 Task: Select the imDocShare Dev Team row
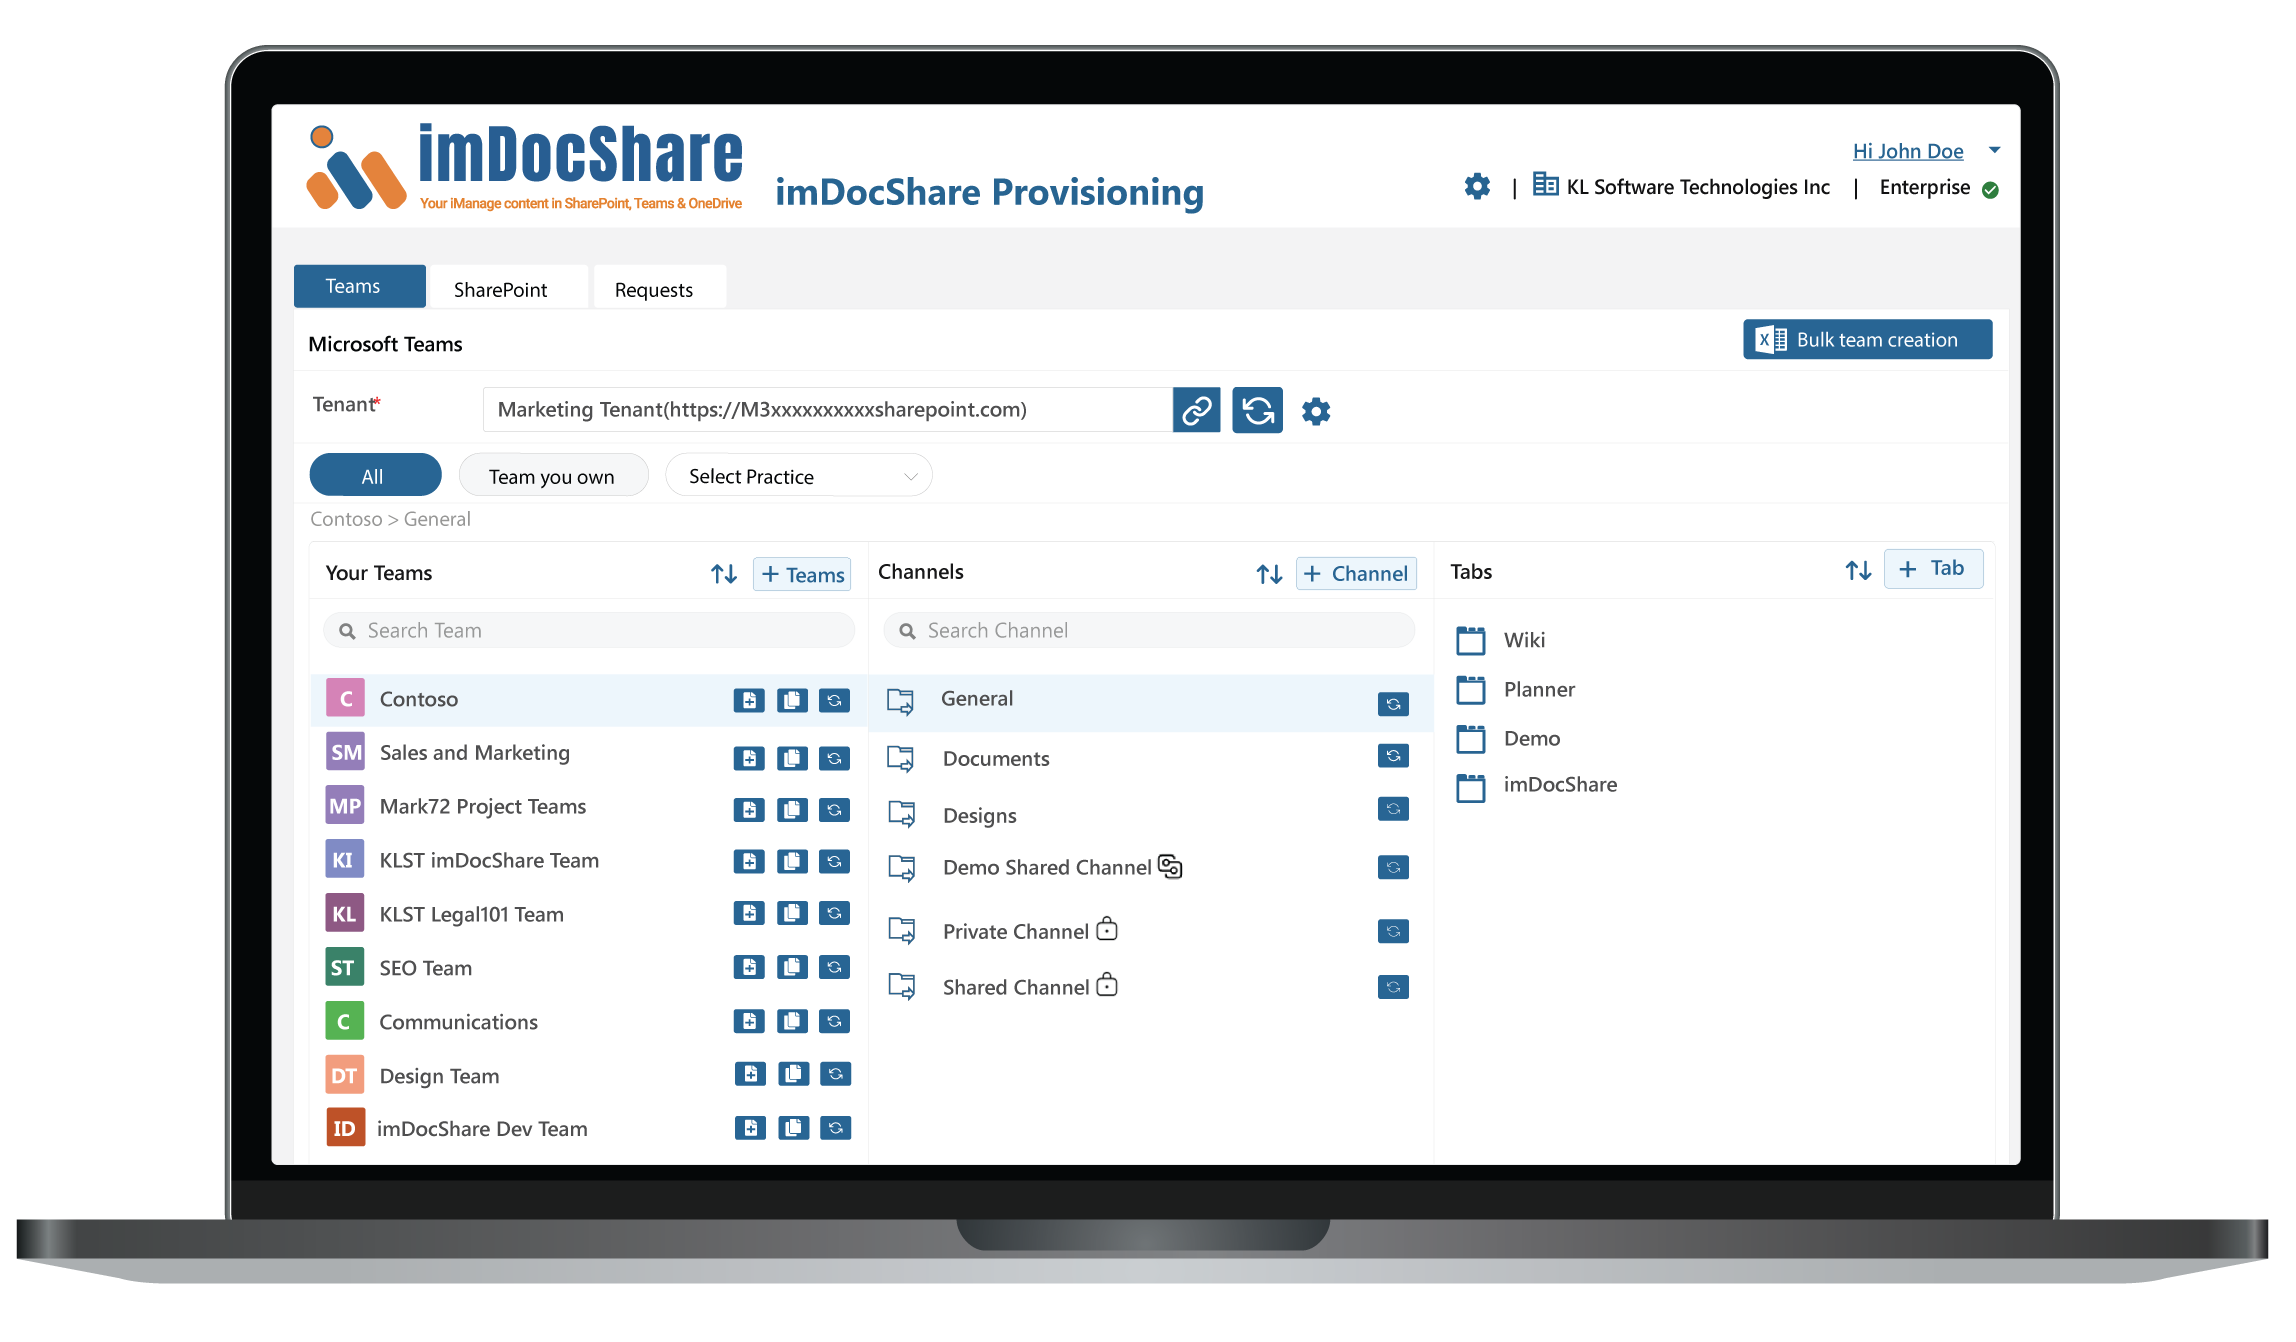pyautogui.click(x=589, y=1128)
